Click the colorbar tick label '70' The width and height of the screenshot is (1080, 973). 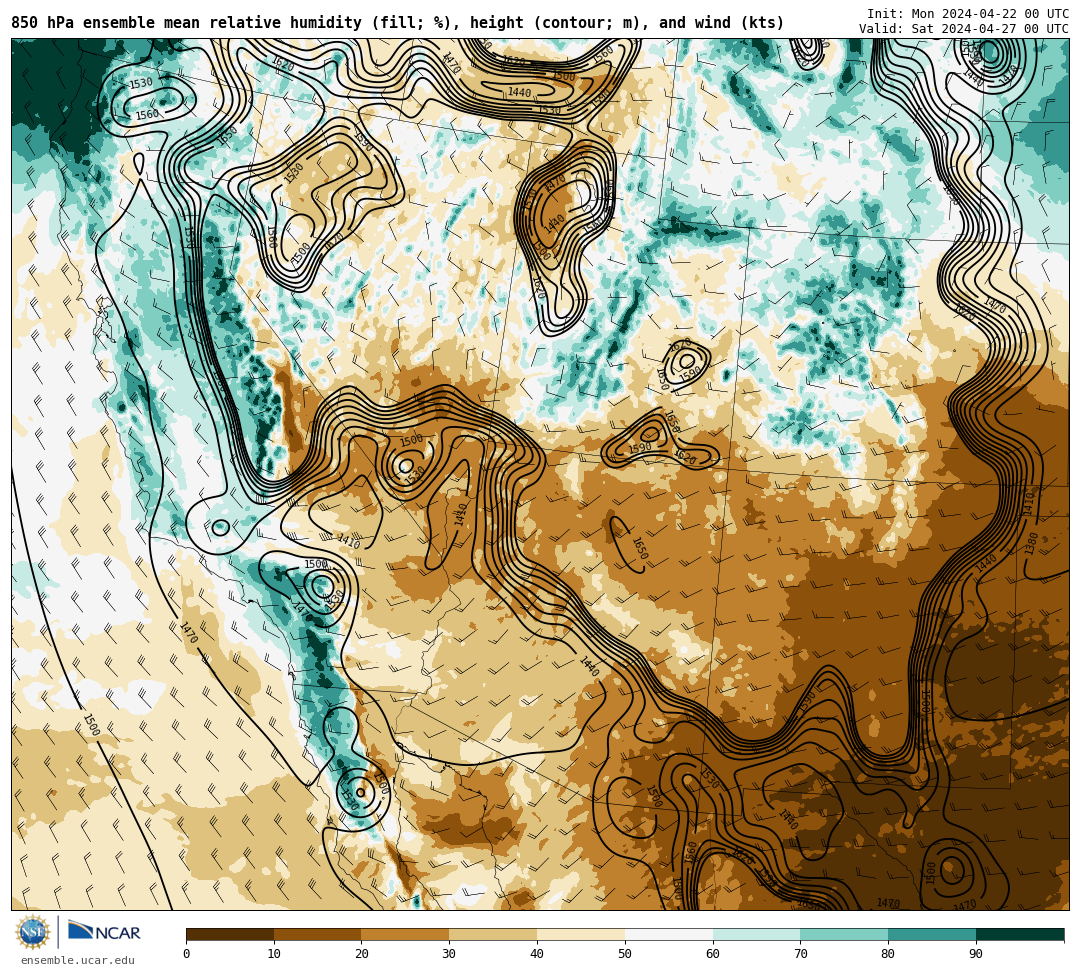[x=800, y=954]
